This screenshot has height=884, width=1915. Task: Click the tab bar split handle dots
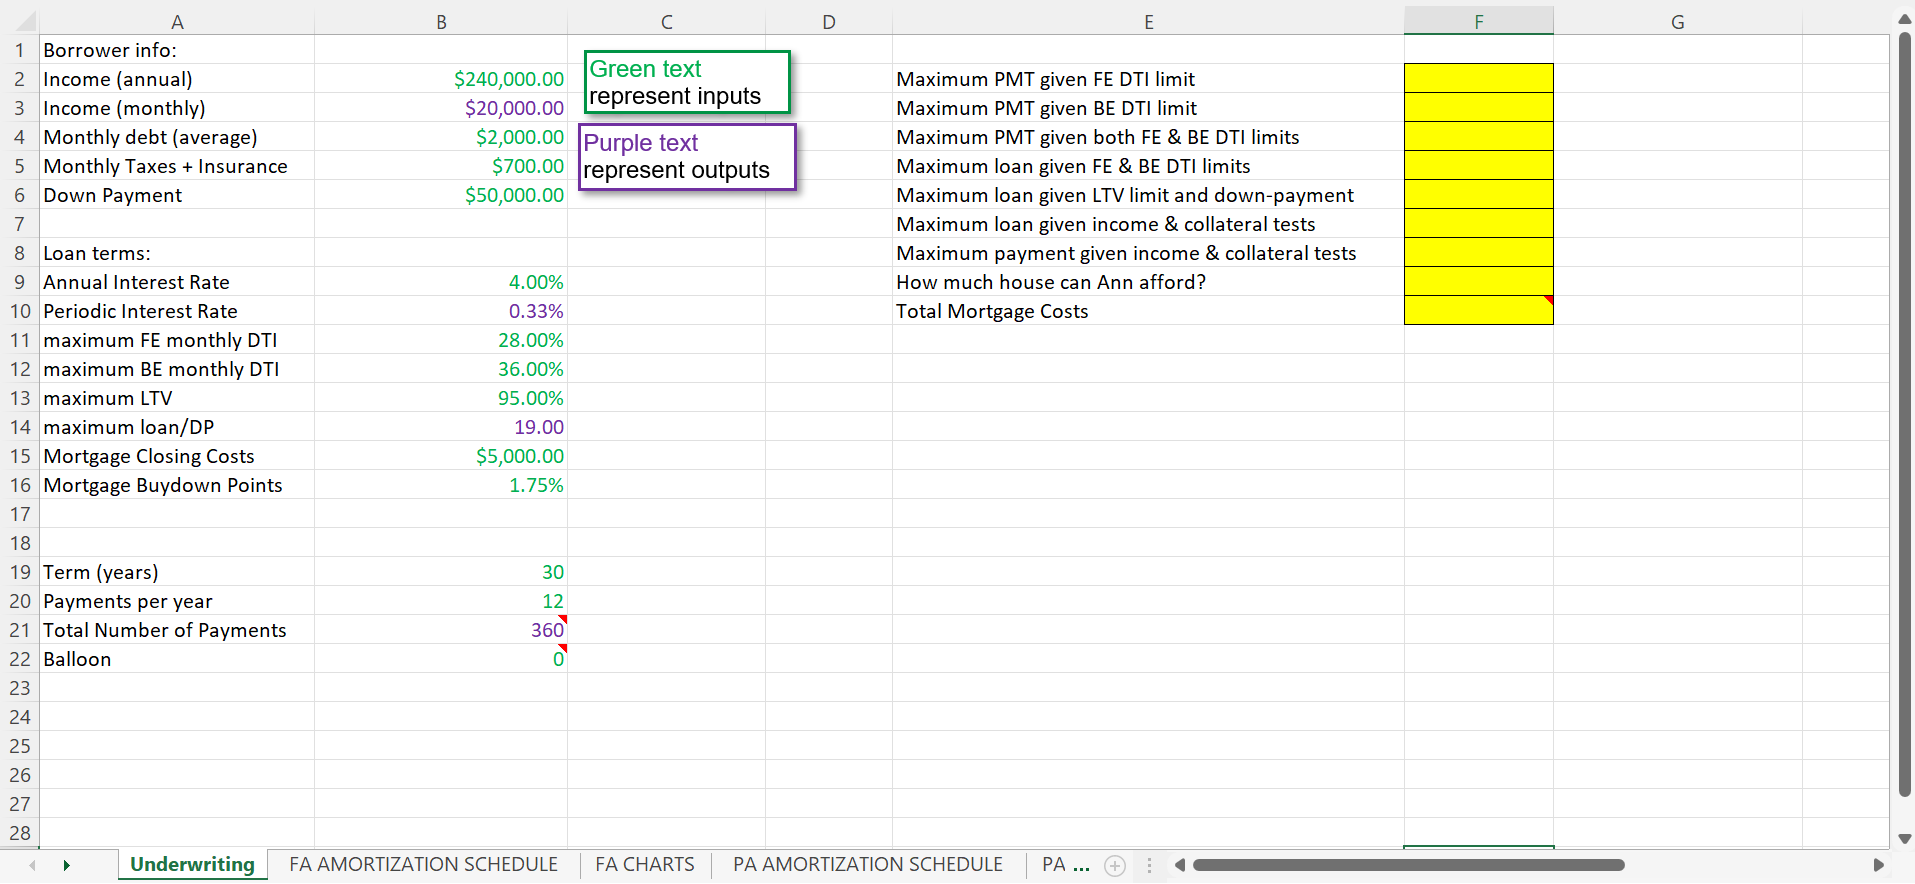pos(1149,865)
